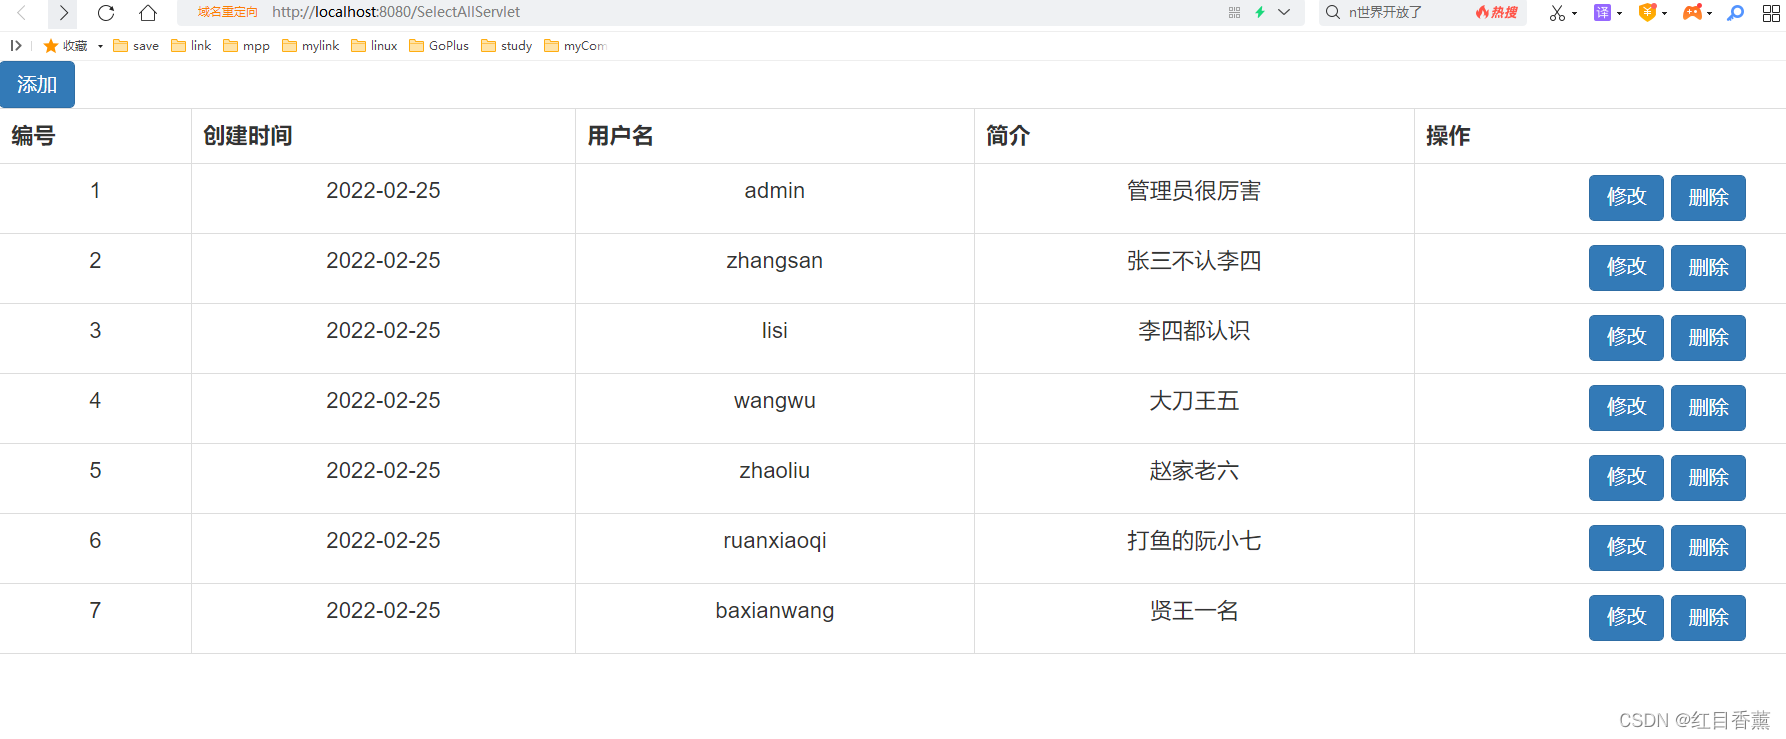
Task: Open the mpp bookmark folder
Action: [x=246, y=46]
